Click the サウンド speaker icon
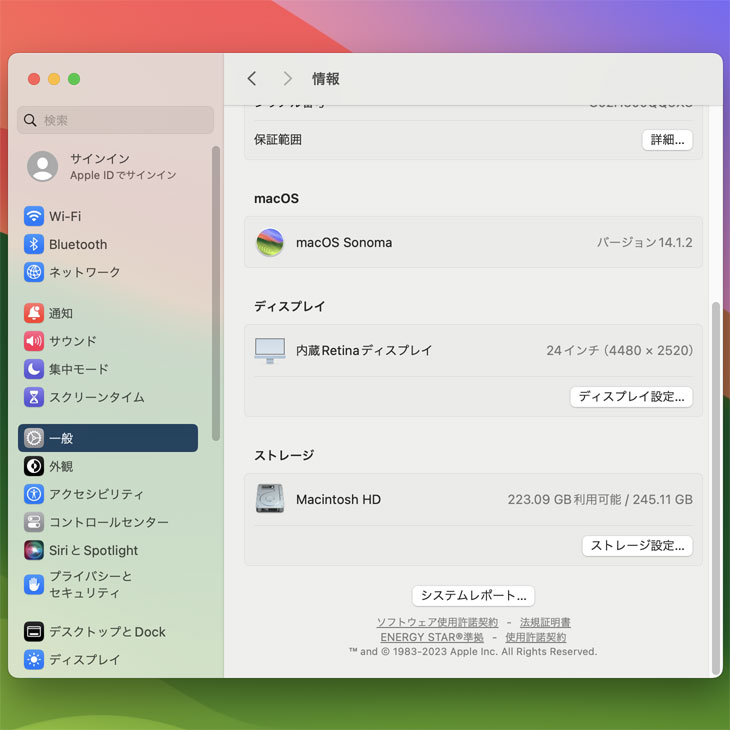This screenshot has width=730, height=730. tap(34, 341)
